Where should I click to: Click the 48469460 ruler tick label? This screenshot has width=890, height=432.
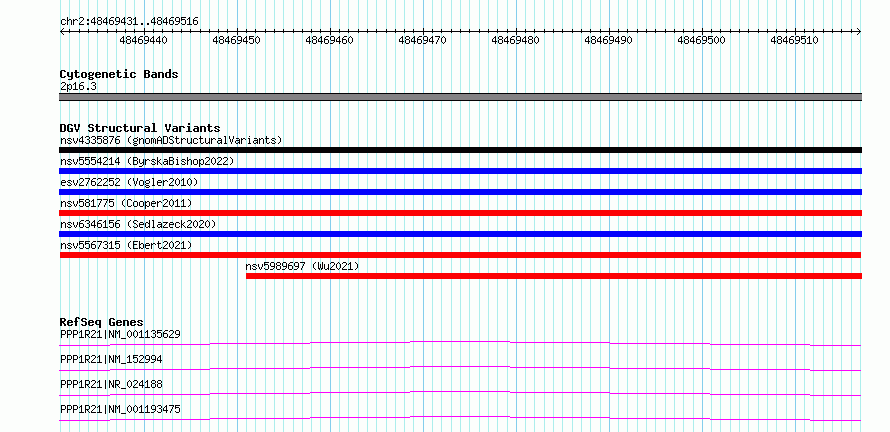tap(330, 40)
